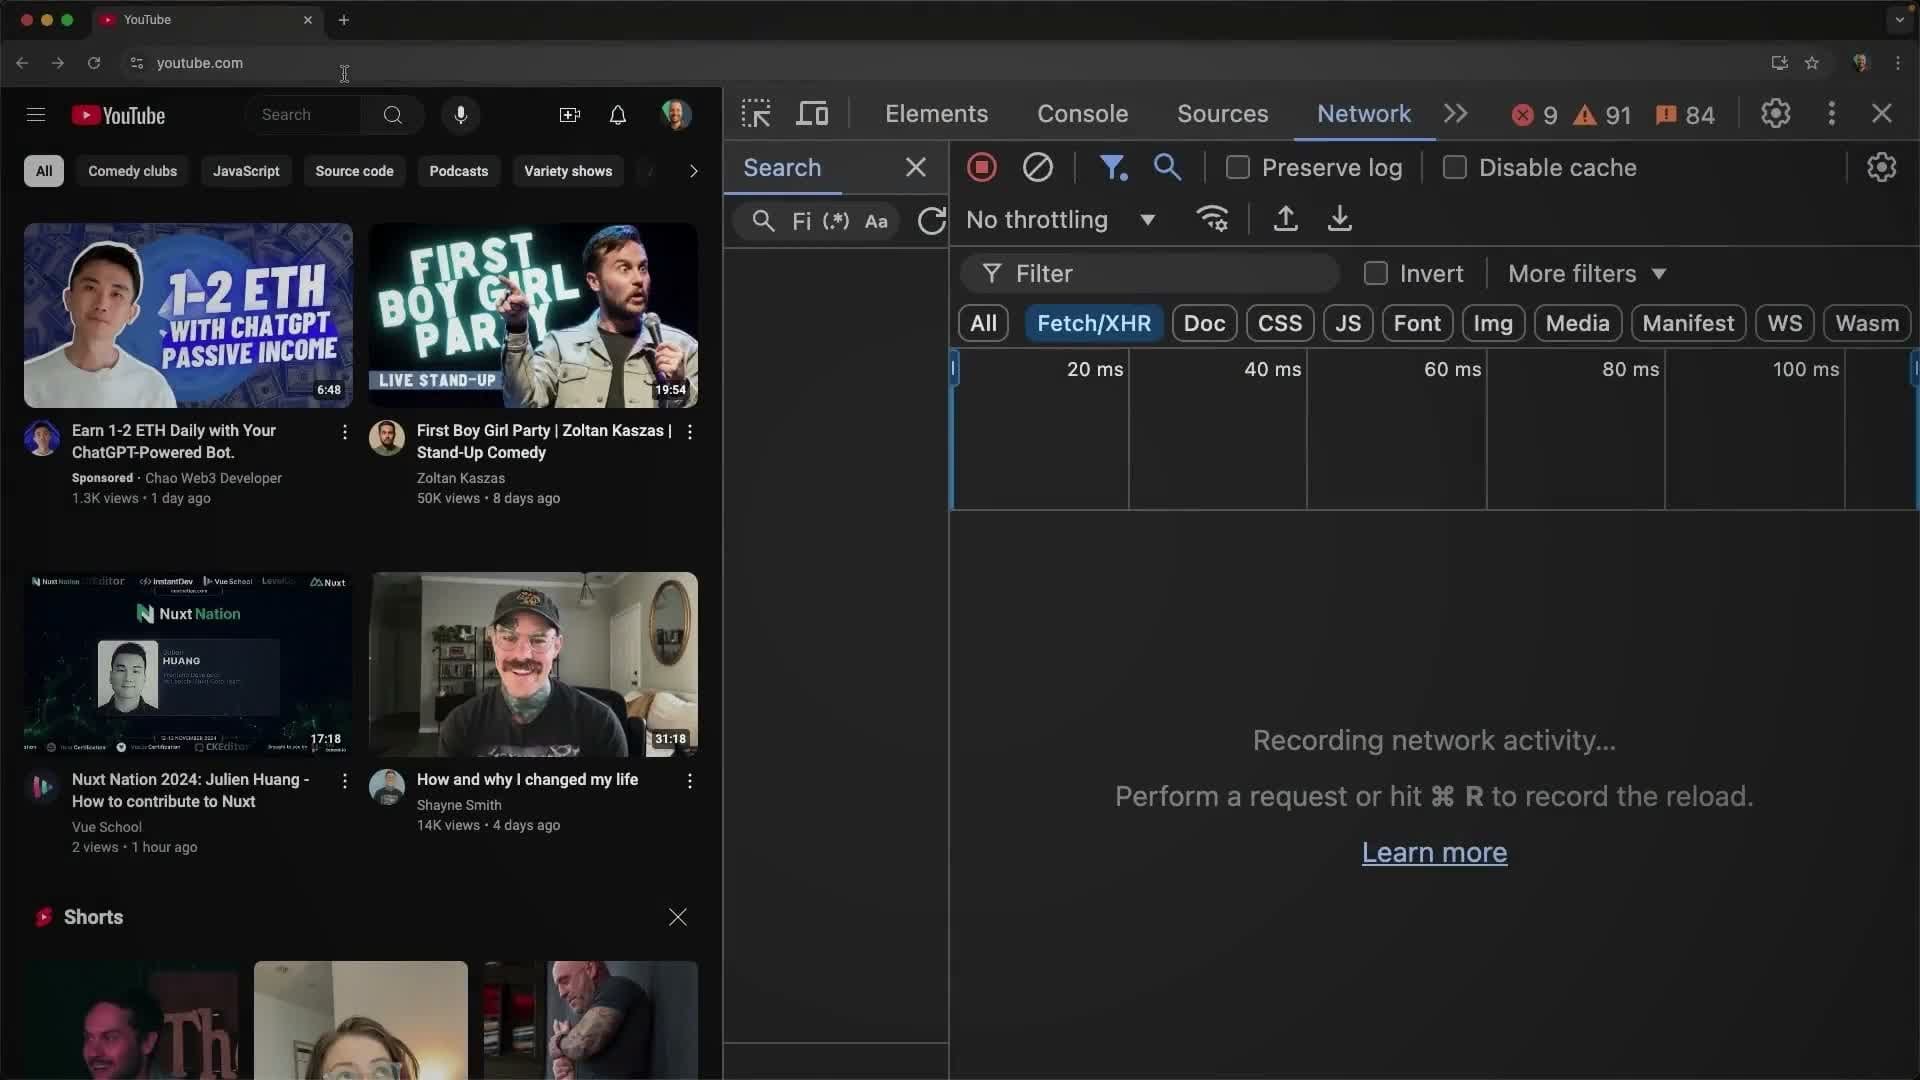
Task: Start voice search with the microphone
Action: click(x=461, y=115)
